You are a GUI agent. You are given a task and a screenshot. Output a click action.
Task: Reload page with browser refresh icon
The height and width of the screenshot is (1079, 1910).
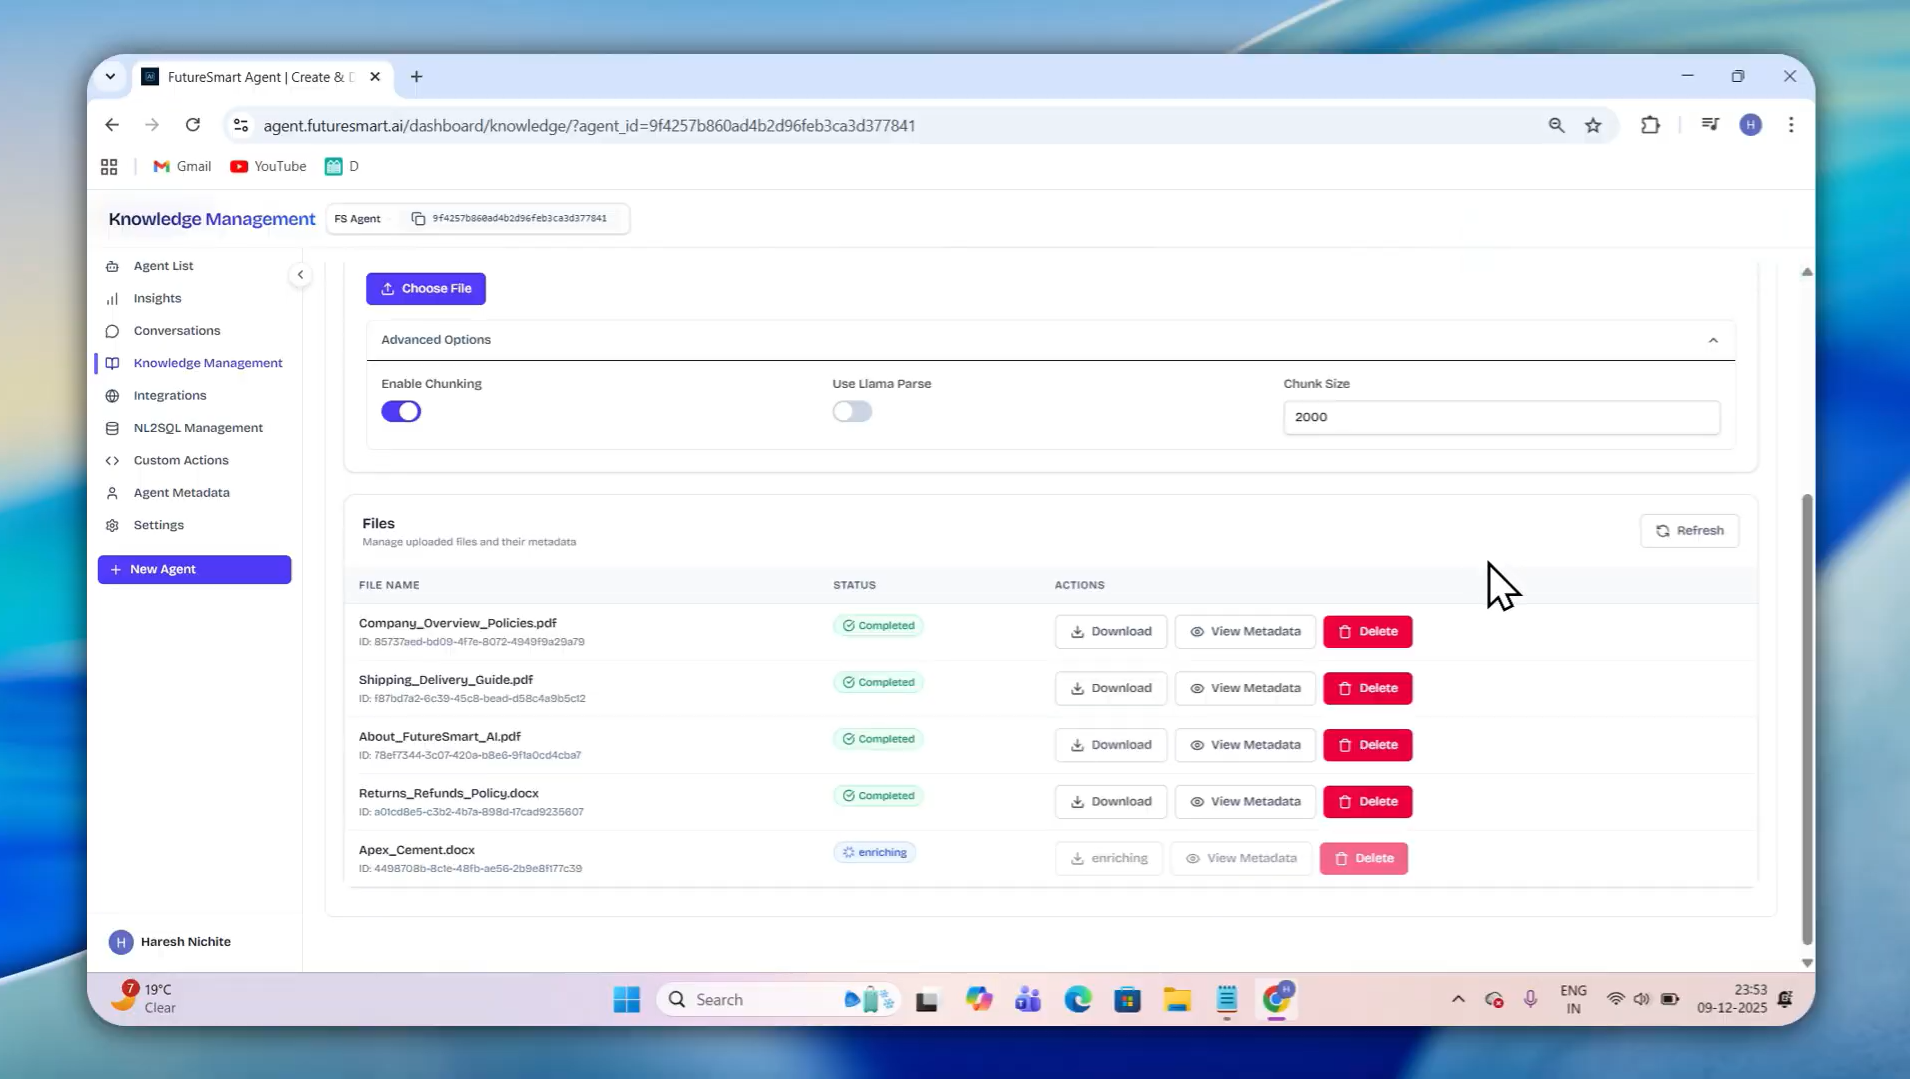click(x=193, y=125)
